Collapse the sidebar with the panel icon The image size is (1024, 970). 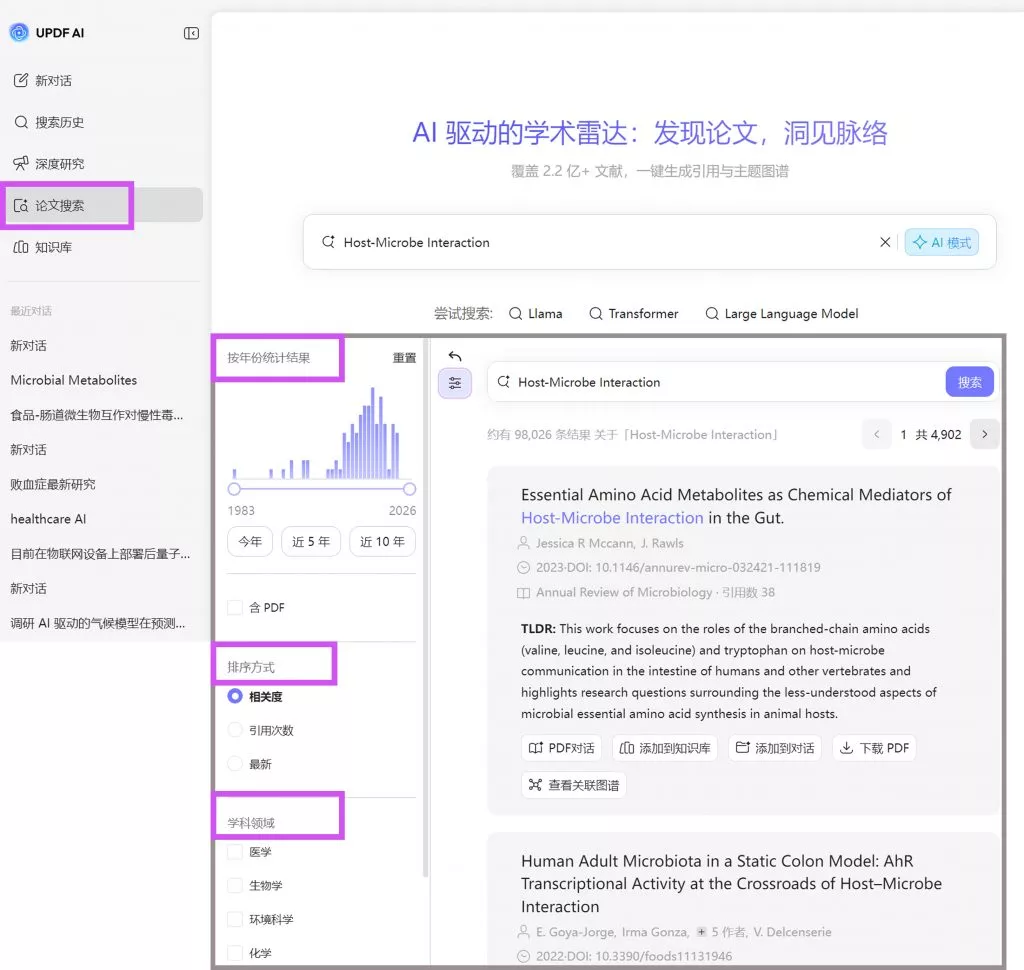191,33
